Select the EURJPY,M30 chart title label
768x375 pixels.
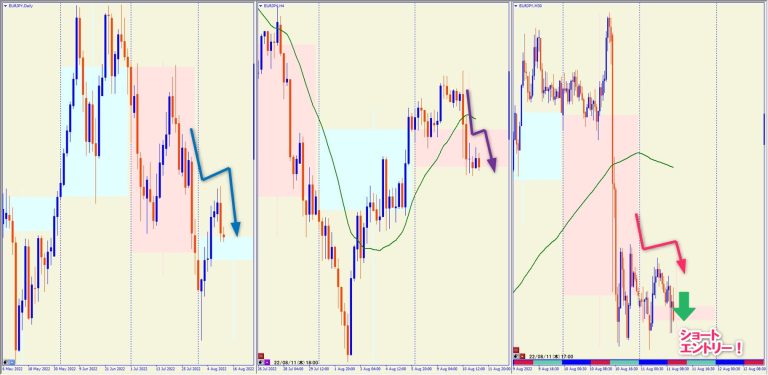click(529, 7)
